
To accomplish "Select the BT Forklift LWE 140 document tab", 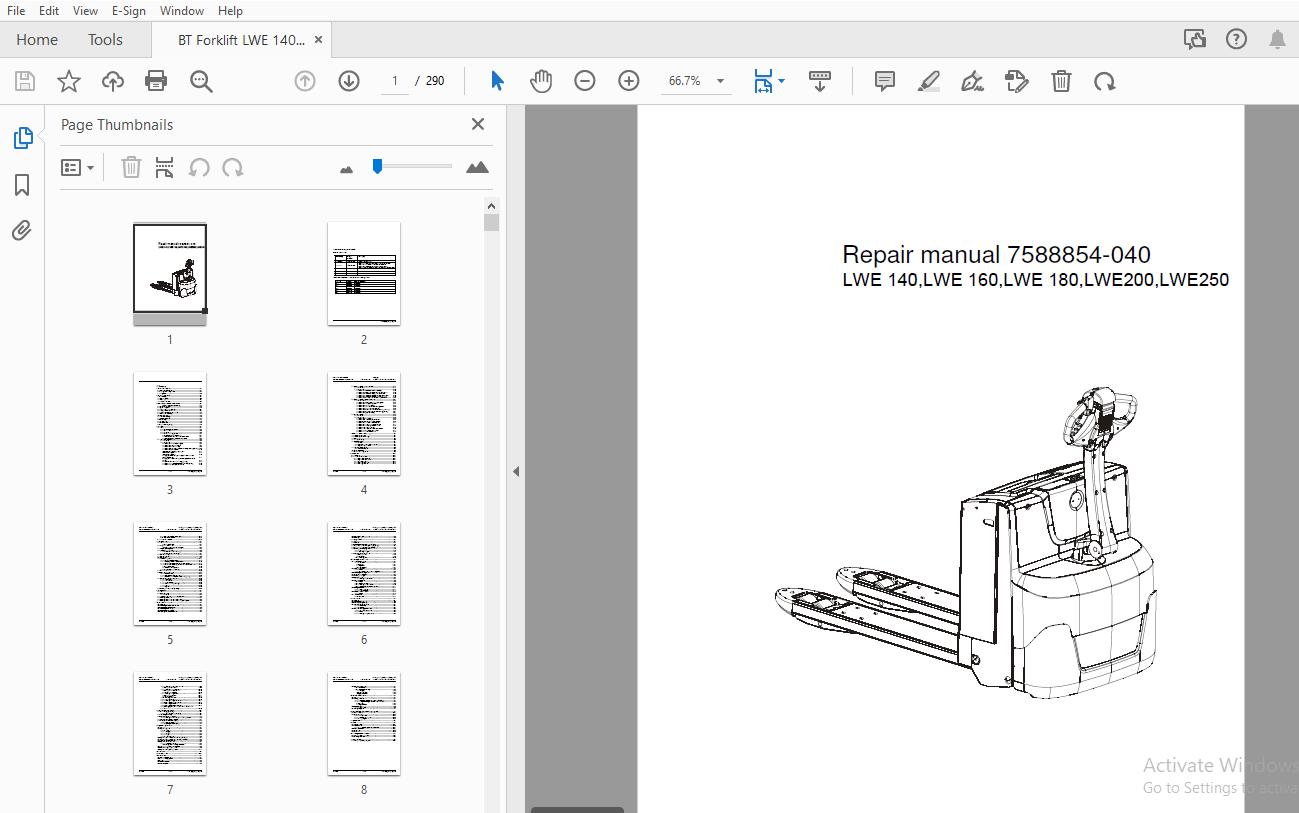I will [x=241, y=40].
